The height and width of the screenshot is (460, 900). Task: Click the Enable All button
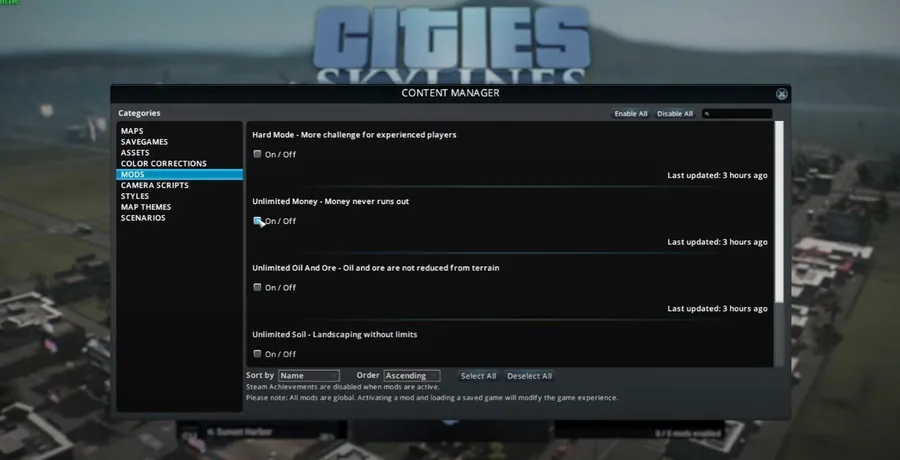[631, 114]
